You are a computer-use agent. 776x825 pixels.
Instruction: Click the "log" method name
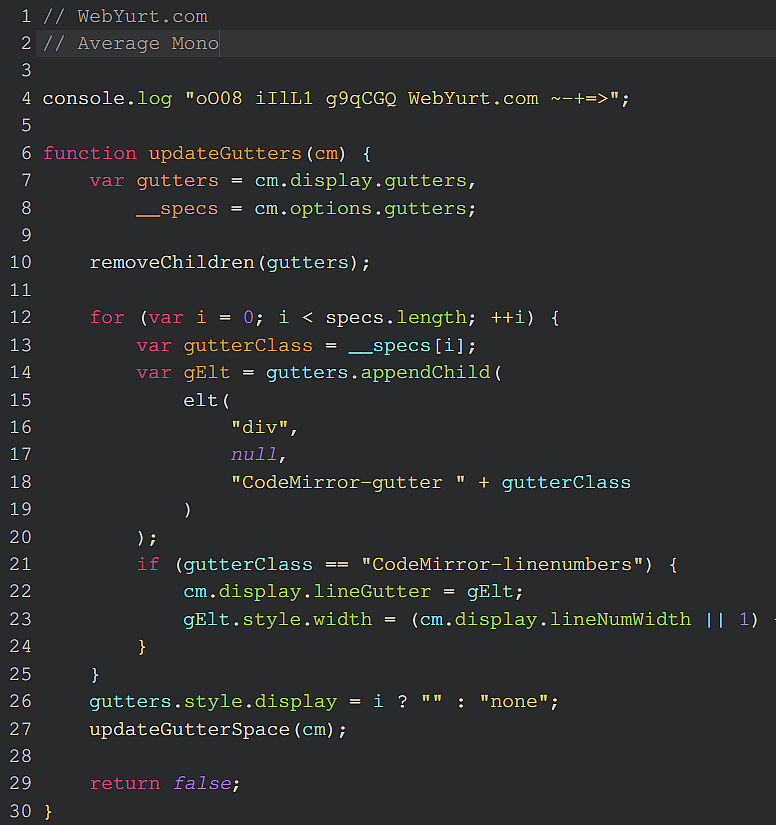tap(154, 98)
